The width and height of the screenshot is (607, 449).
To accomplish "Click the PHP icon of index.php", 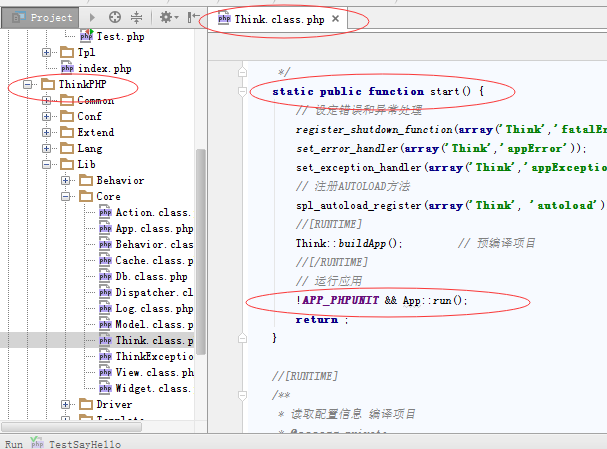I will (68, 68).
